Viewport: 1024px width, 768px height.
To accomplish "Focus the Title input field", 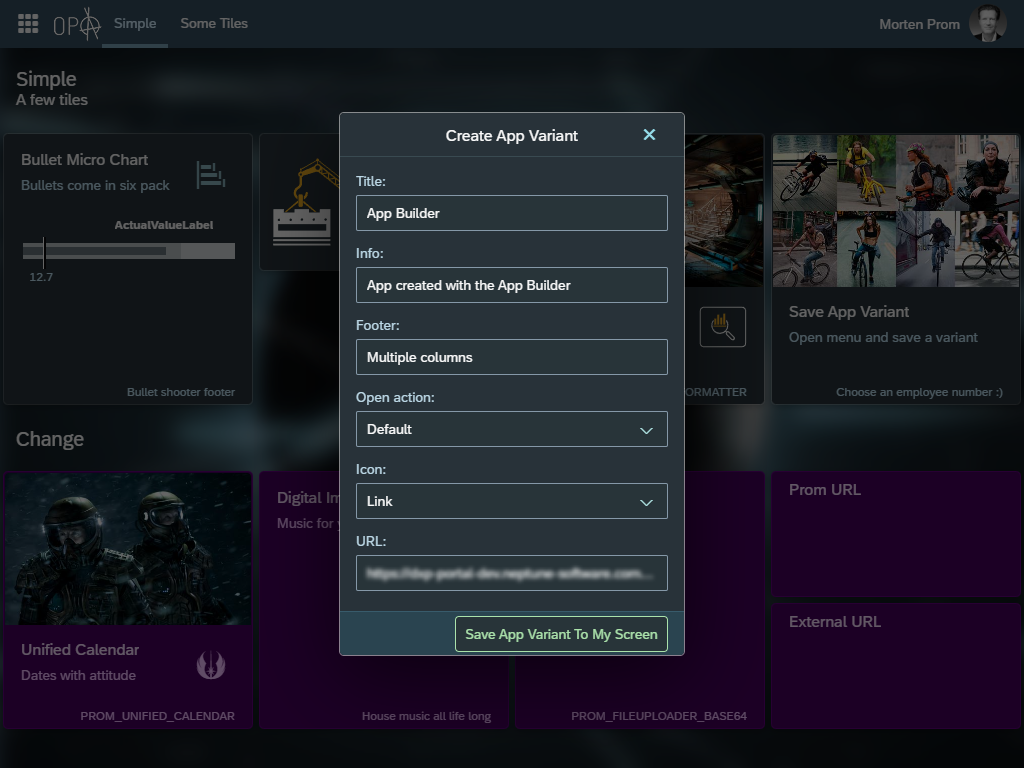I will point(511,213).
